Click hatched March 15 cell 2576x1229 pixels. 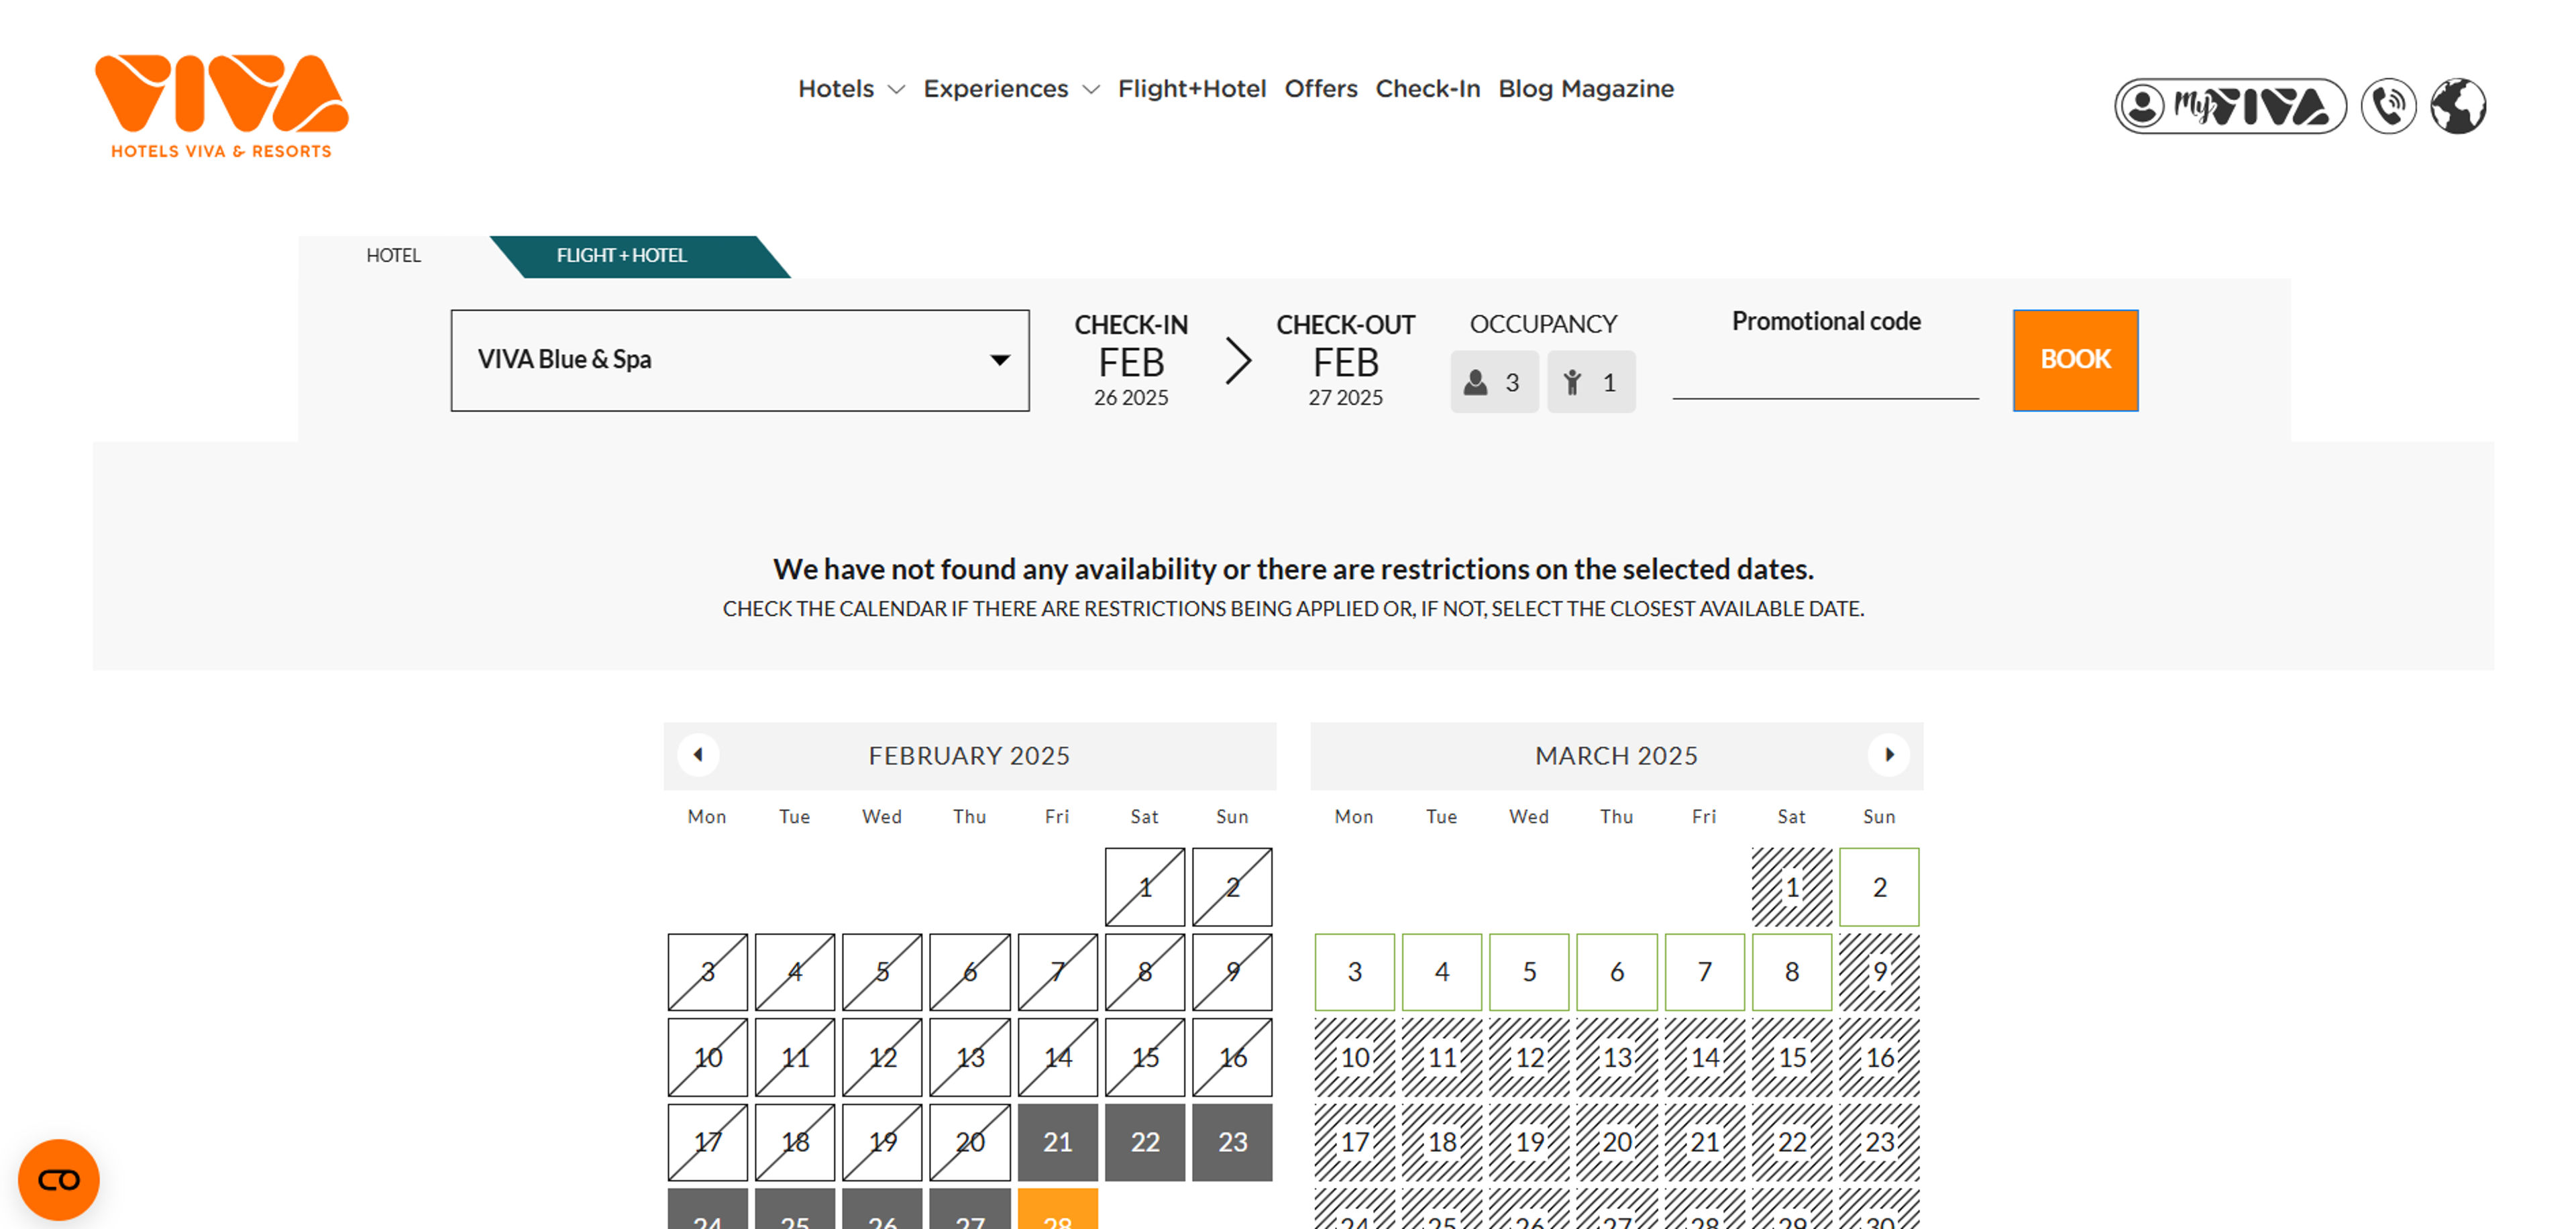(x=1791, y=1057)
